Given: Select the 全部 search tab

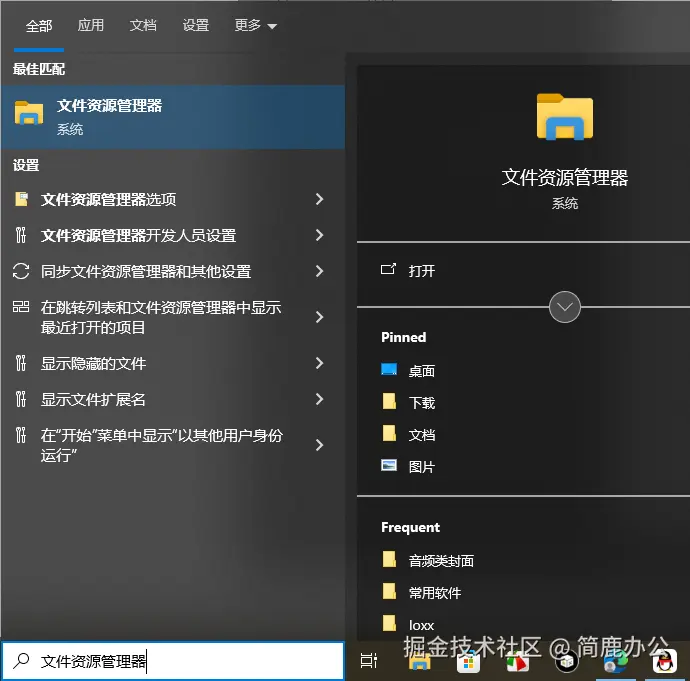Looking at the screenshot, I should click(x=39, y=26).
